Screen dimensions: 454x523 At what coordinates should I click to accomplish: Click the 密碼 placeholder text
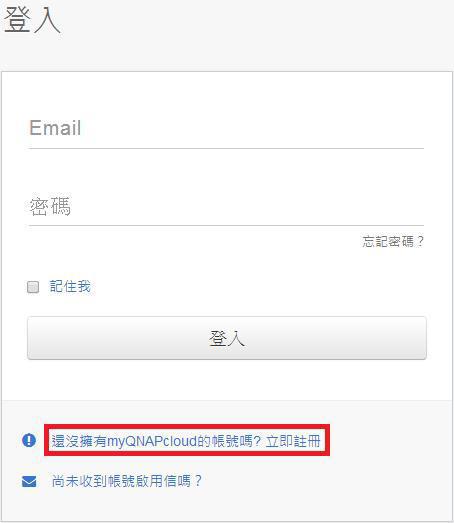(x=50, y=206)
